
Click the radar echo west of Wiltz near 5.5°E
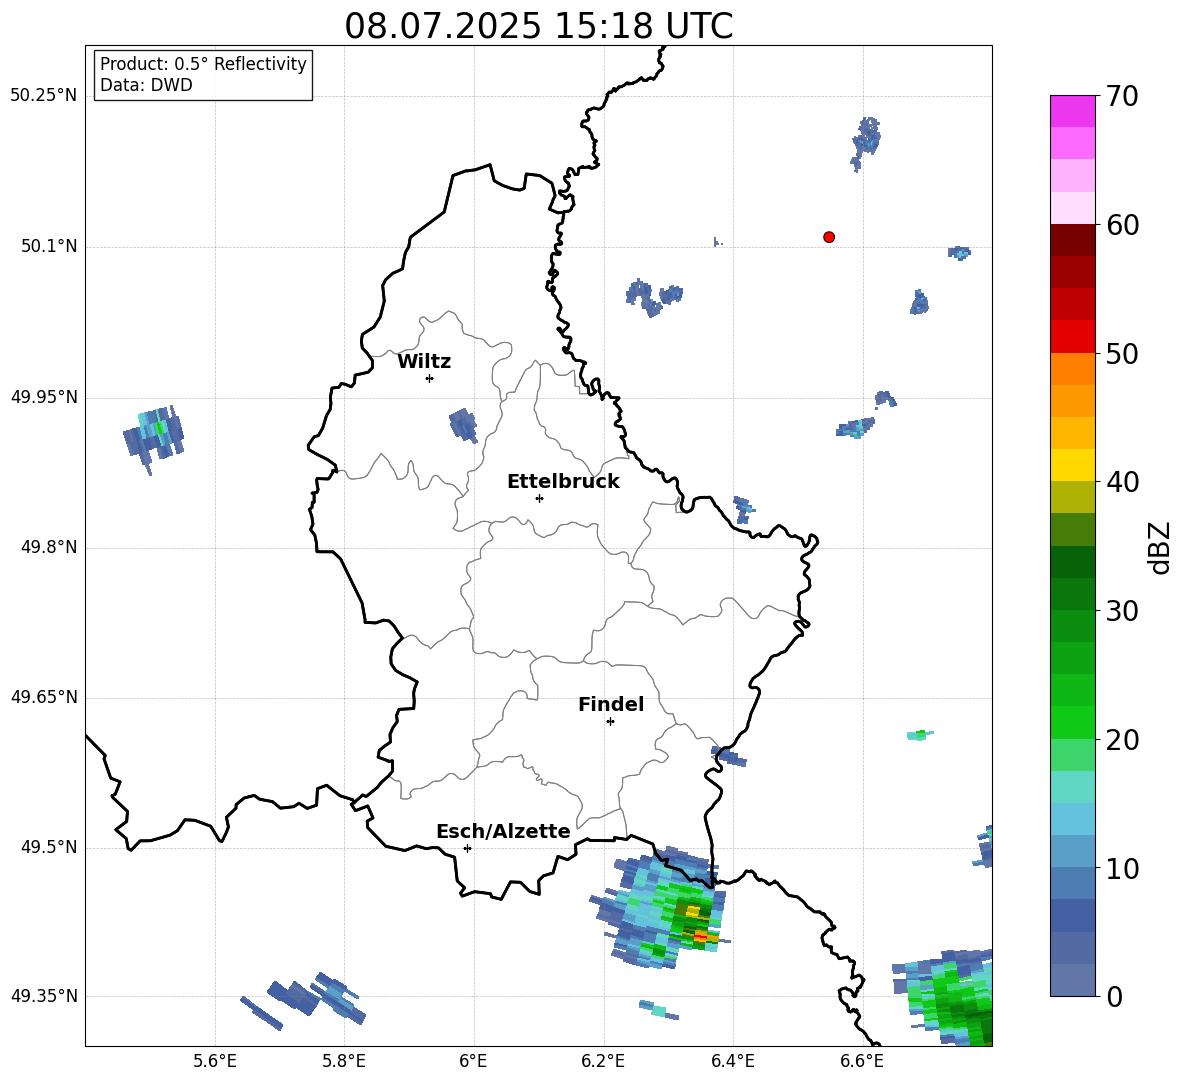pos(154,439)
